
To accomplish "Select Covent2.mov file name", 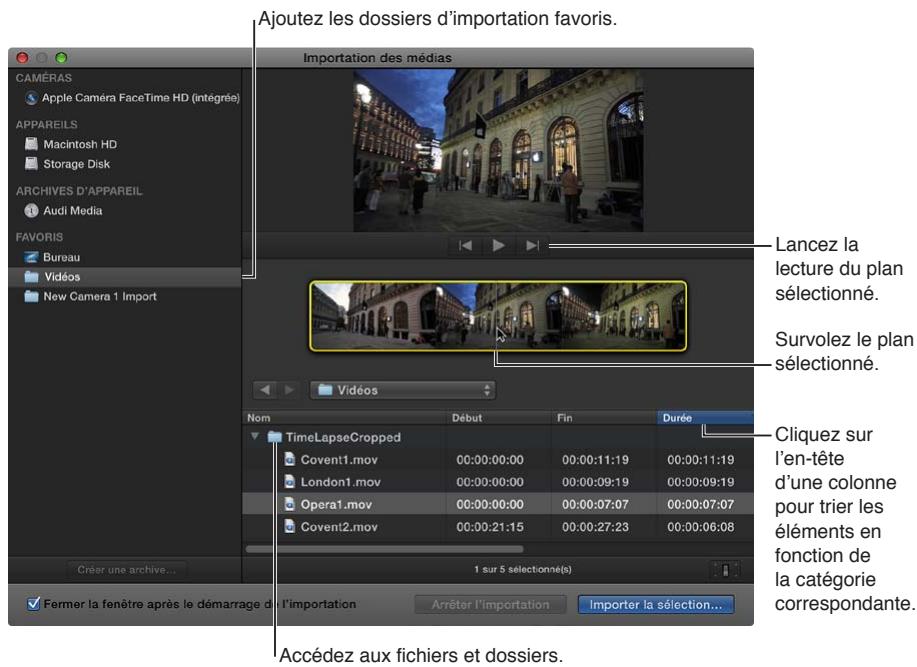I will pyautogui.click(x=339, y=527).
